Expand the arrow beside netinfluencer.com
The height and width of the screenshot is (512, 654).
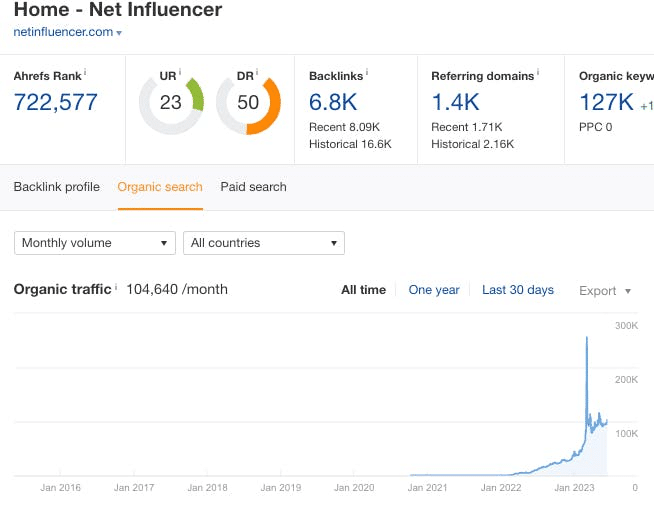(119, 33)
